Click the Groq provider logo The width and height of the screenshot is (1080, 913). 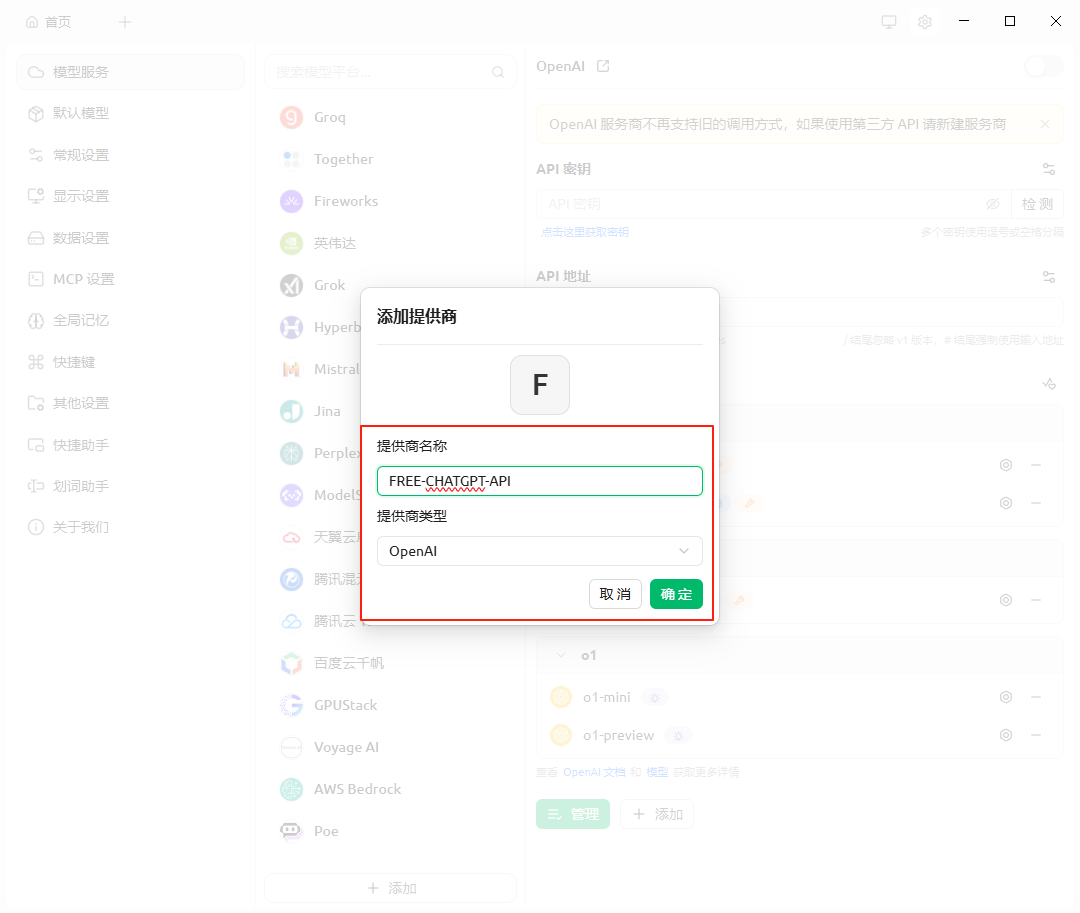pos(291,117)
